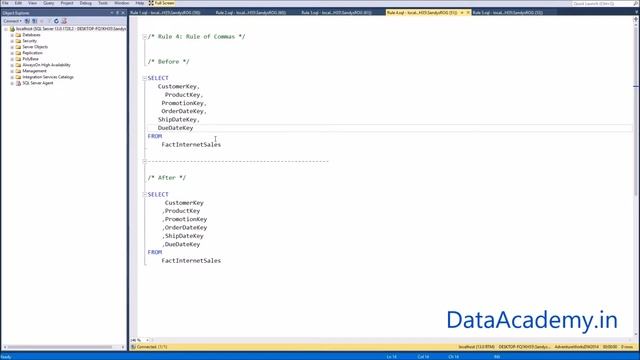
Task: Collapse the After SELECT statement block
Action: click(x=144, y=194)
